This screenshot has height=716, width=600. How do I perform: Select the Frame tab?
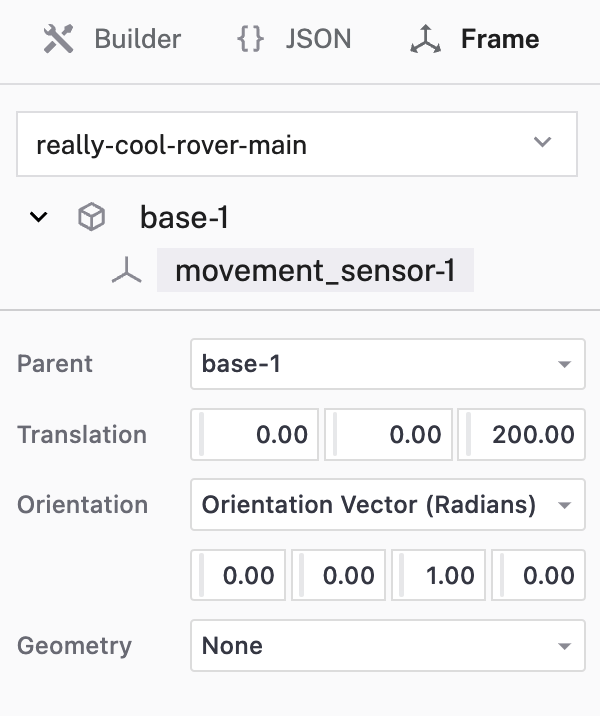point(476,40)
